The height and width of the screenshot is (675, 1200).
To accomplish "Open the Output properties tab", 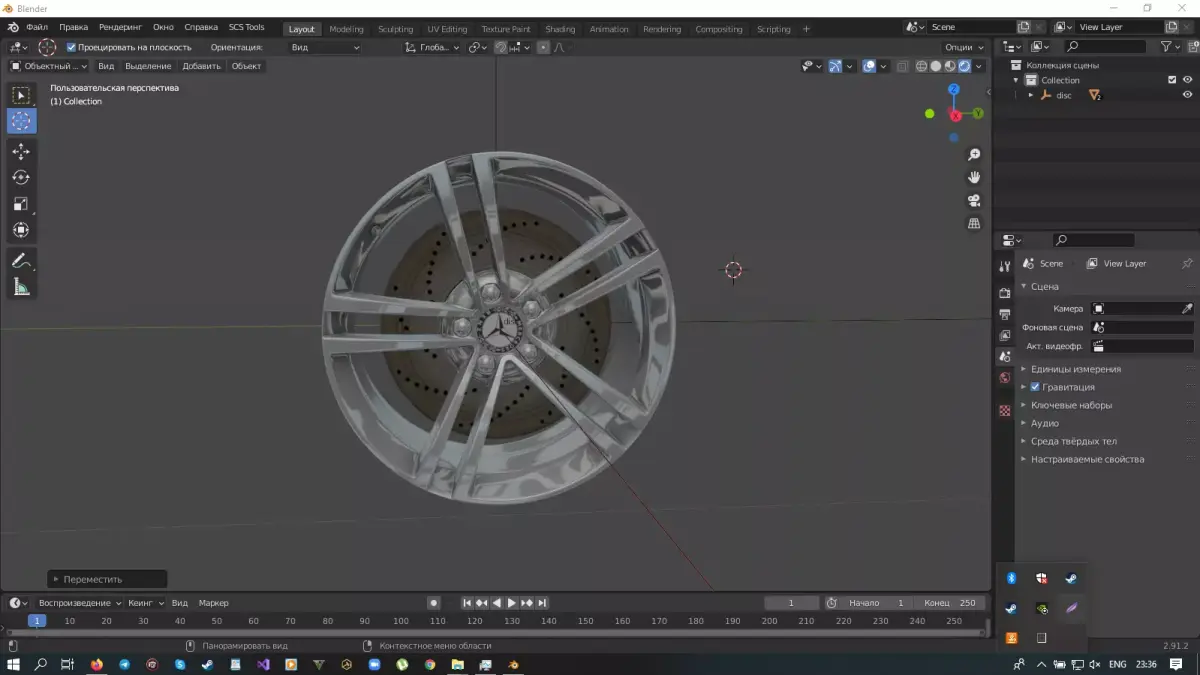I will pos(1005,314).
